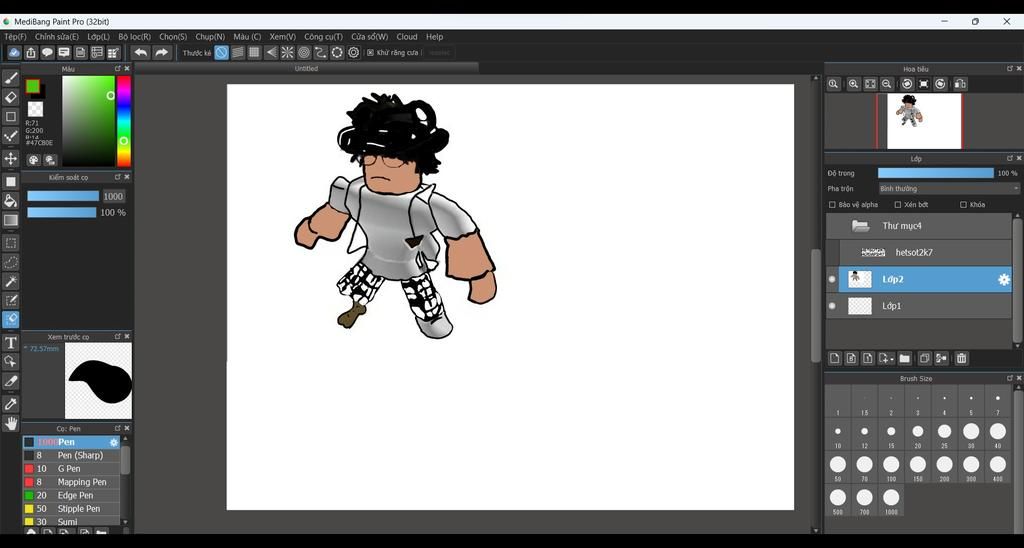Click the rainbow hue strip
Screen dimensions: 1024x548
(123, 121)
